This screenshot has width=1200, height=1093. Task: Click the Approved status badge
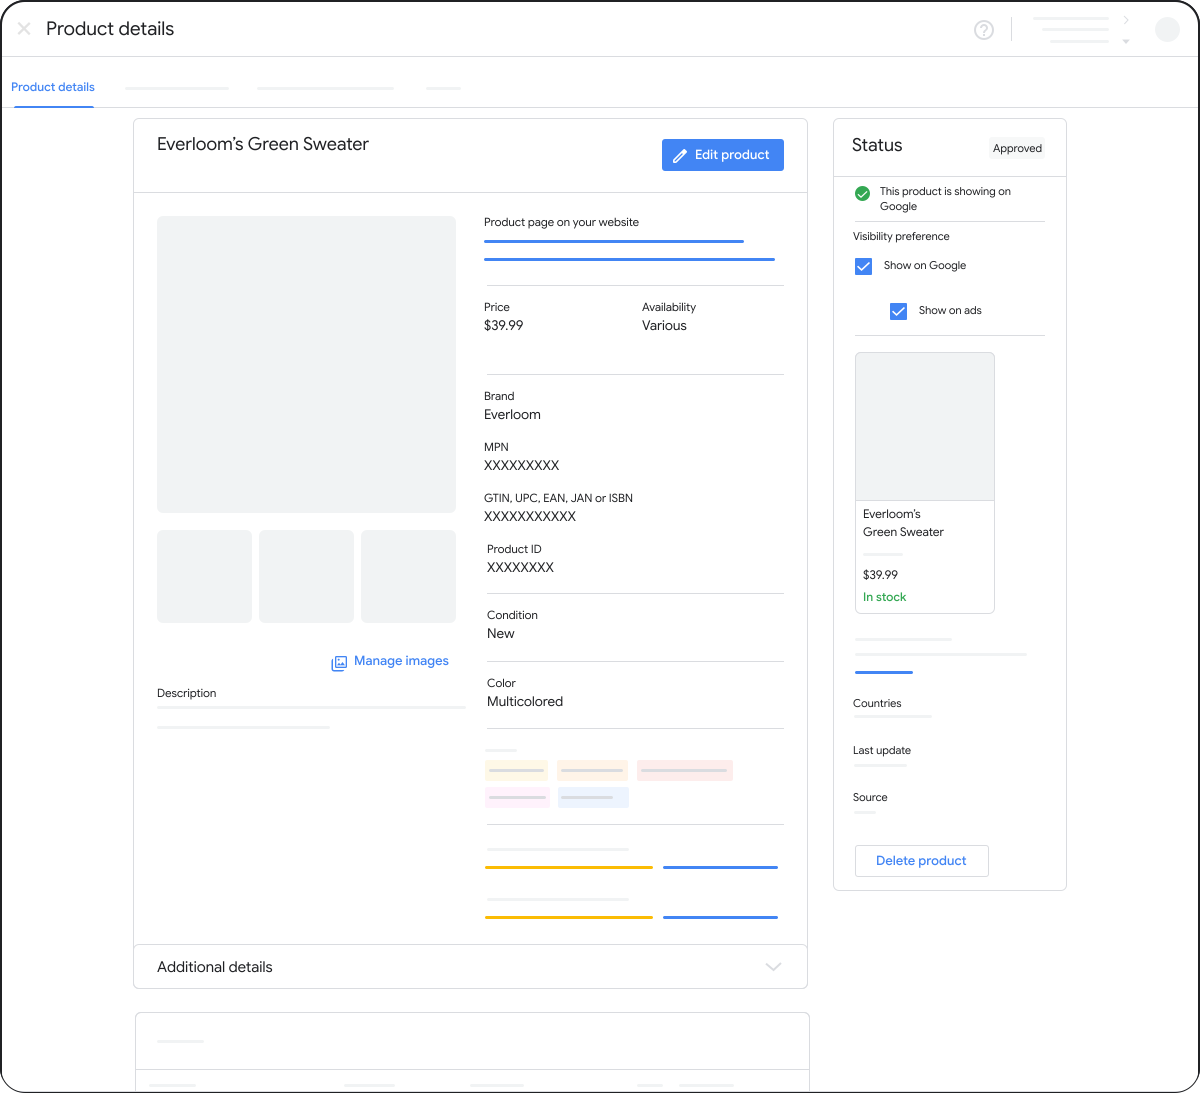(x=1017, y=148)
